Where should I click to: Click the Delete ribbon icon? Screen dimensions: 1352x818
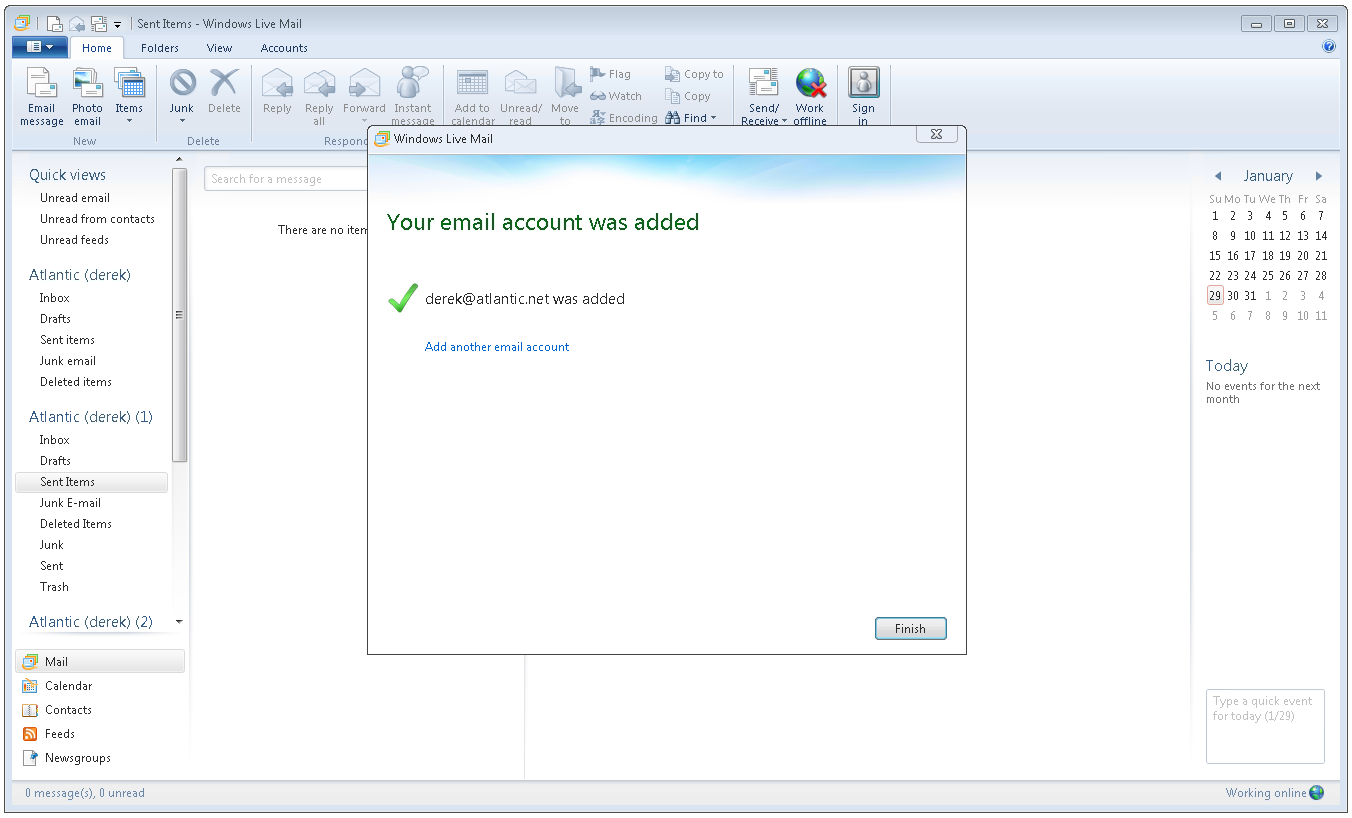(224, 92)
